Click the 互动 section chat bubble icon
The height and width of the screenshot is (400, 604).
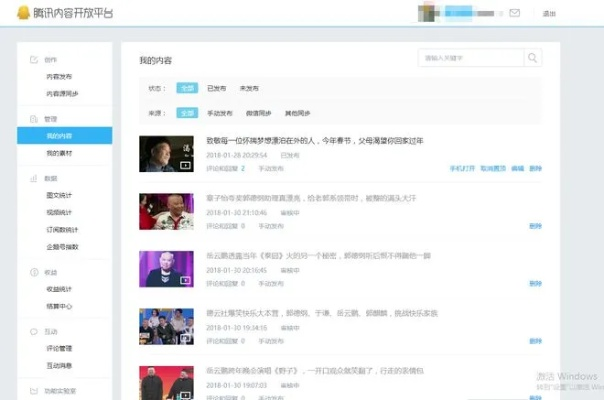click(34, 332)
